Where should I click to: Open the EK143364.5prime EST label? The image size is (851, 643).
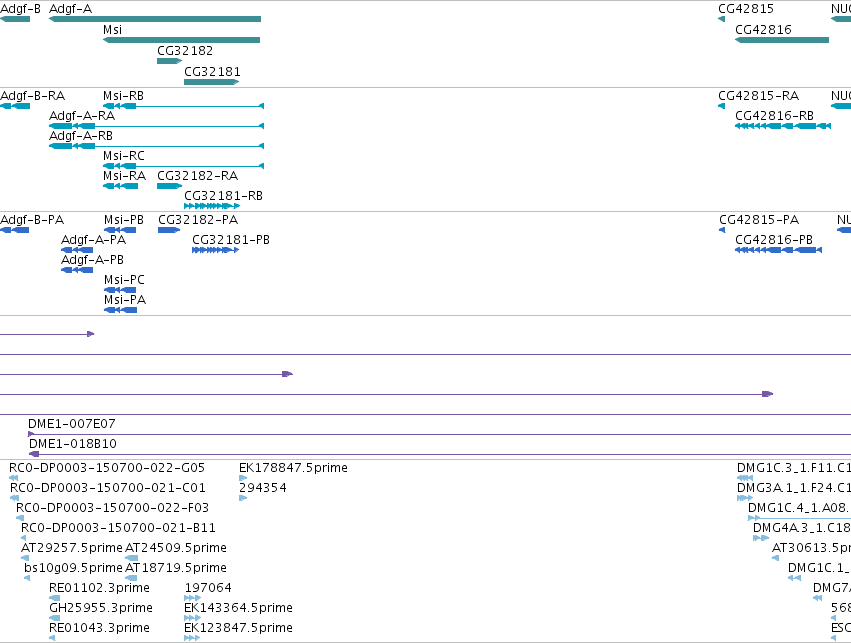click(x=238, y=608)
